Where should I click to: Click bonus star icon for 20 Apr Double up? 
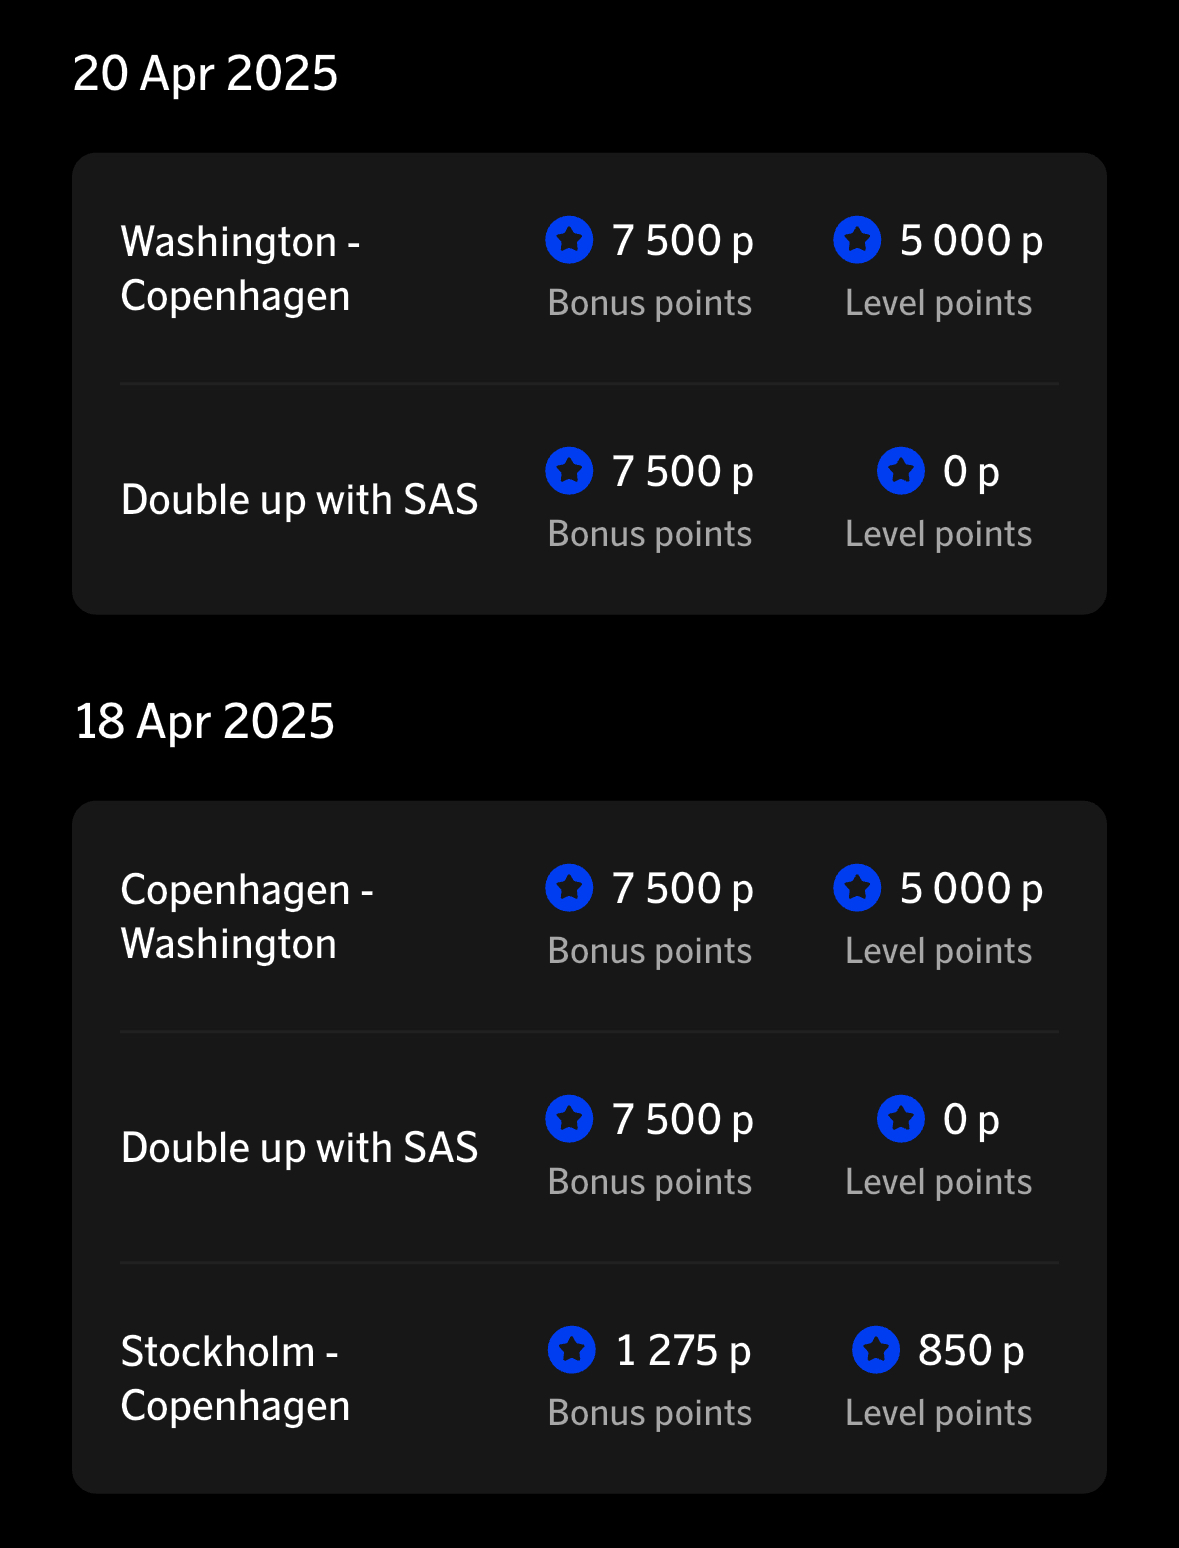(569, 471)
